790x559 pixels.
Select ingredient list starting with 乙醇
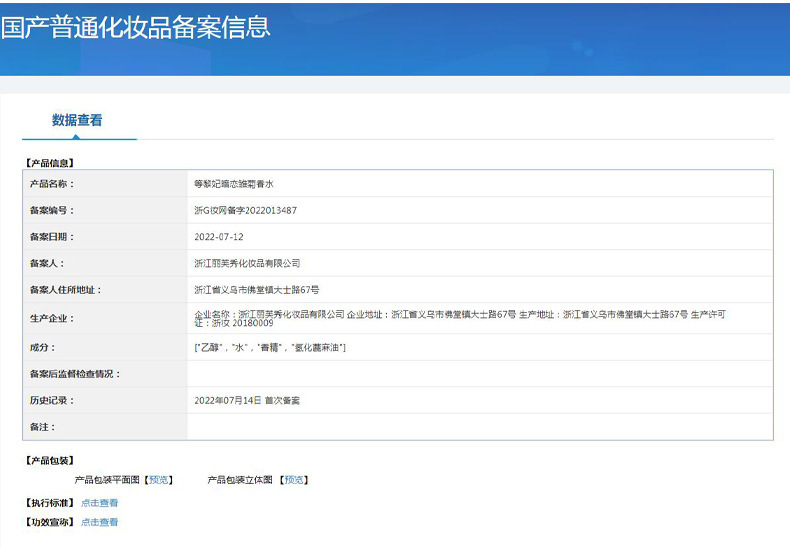(x=270, y=347)
